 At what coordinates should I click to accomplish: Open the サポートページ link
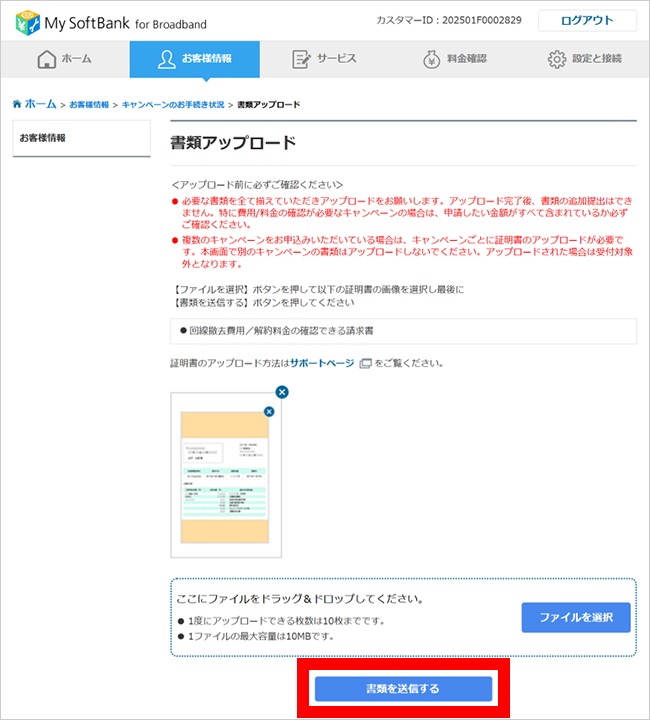click(321, 363)
